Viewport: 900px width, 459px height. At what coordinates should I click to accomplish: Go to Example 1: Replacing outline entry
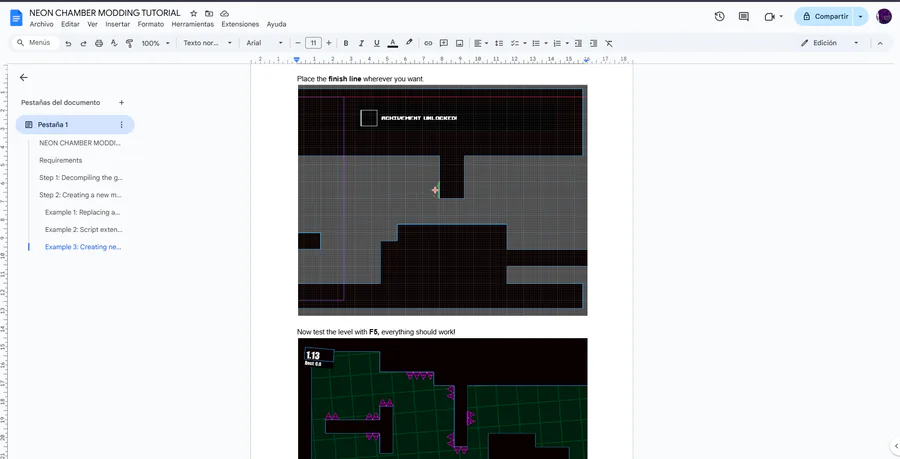tap(83, 212)
